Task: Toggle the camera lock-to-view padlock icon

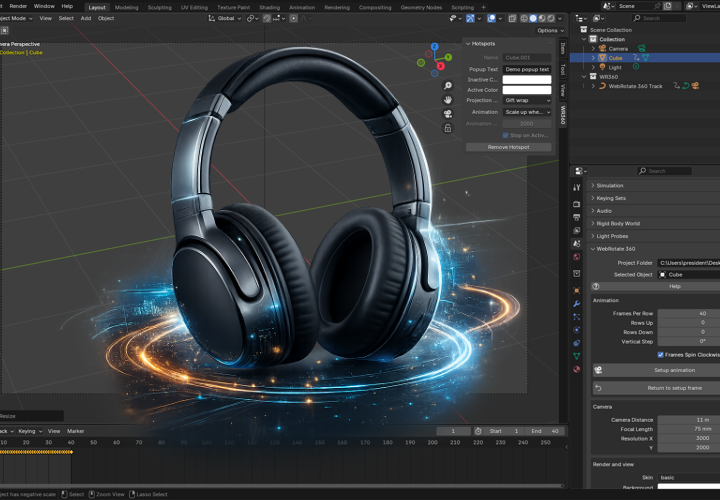Action: (448, 128)
